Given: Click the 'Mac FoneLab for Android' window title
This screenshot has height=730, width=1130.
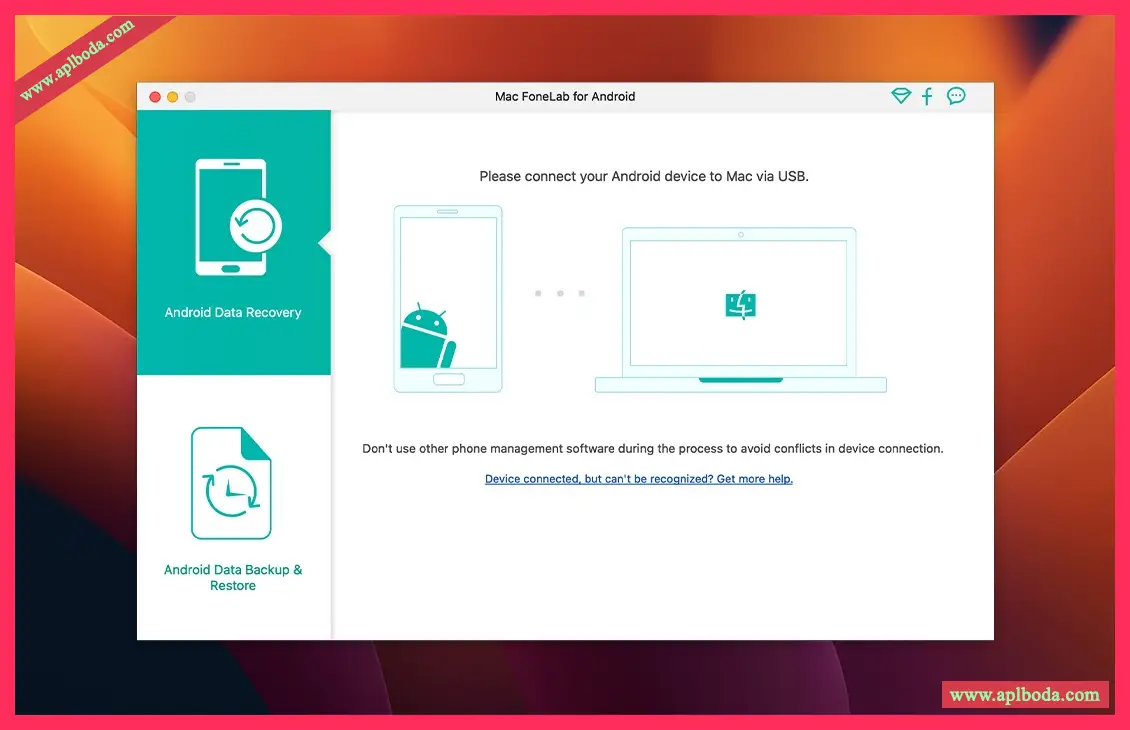Looking at the screenshot, I should (x=565, y=97).
